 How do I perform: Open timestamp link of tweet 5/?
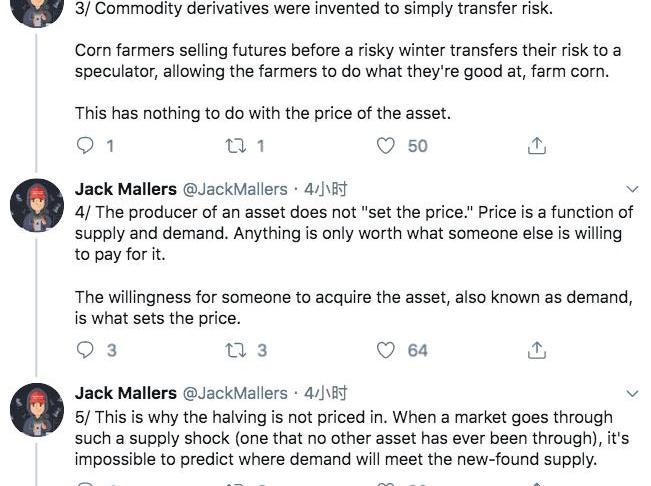(326, 393)
